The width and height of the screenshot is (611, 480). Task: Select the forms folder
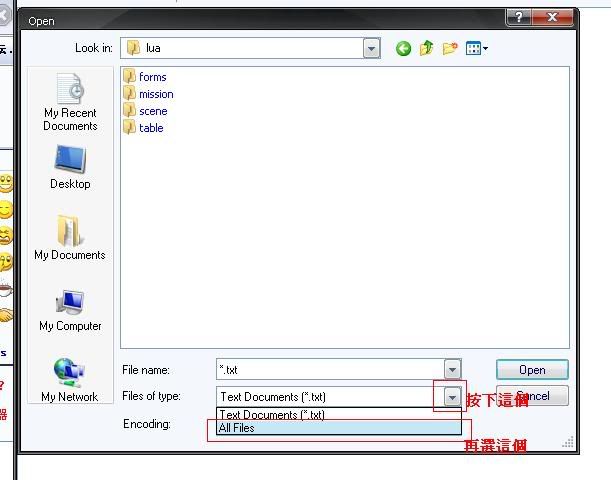click(152, 77)
